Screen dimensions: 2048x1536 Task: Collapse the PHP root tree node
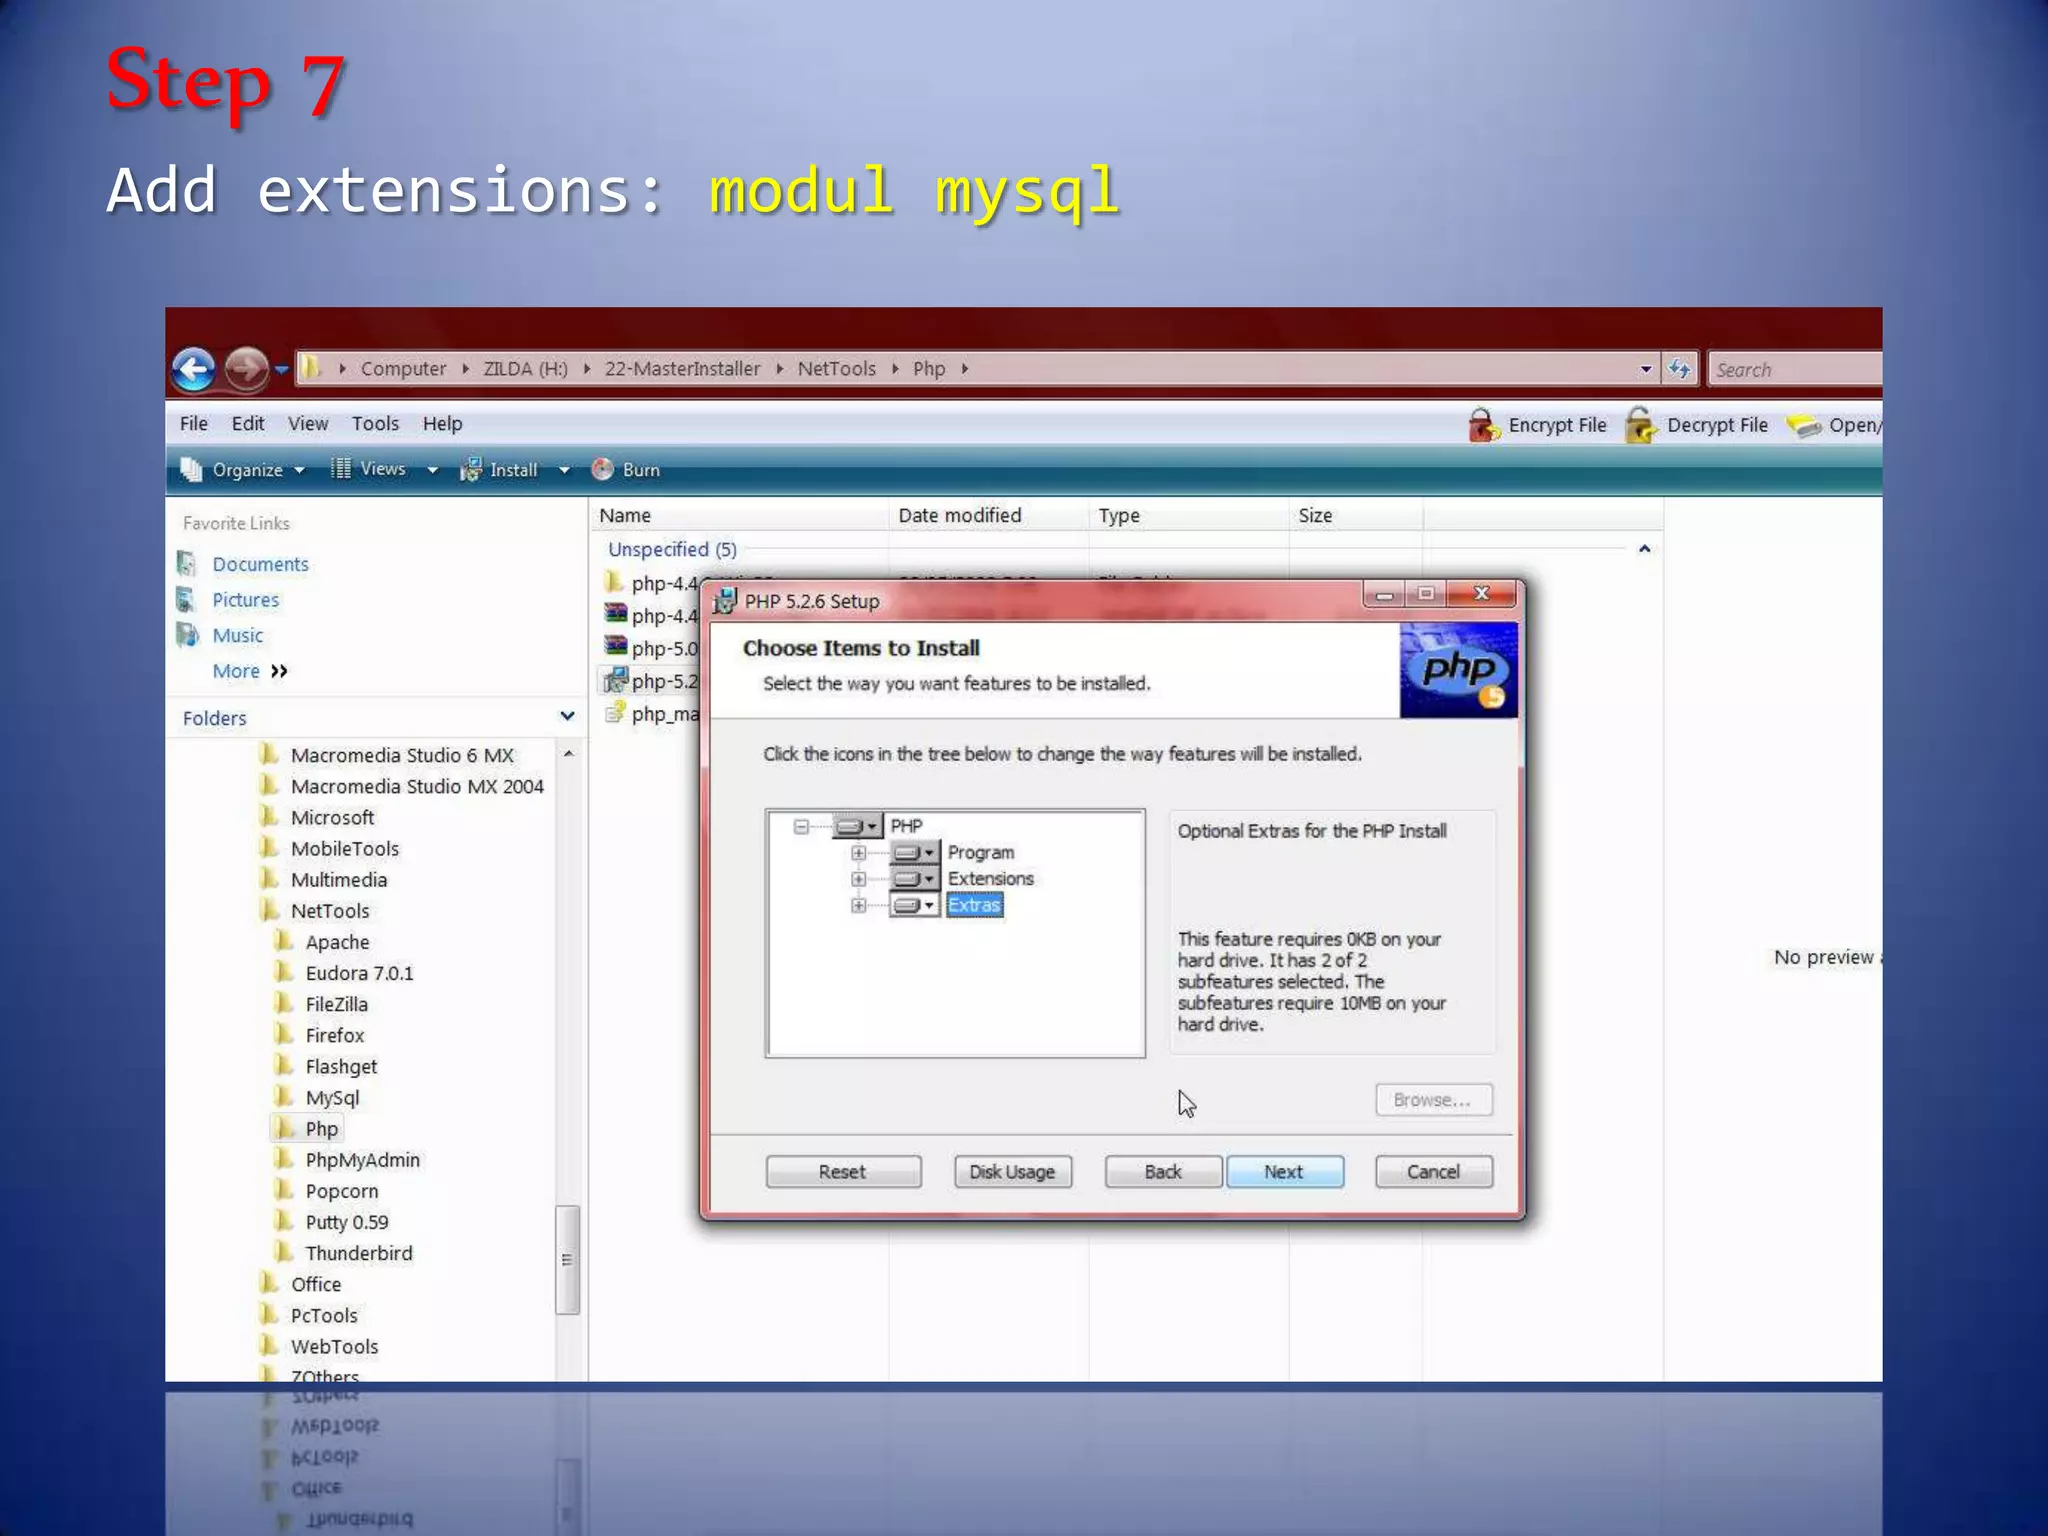[801, 826]
